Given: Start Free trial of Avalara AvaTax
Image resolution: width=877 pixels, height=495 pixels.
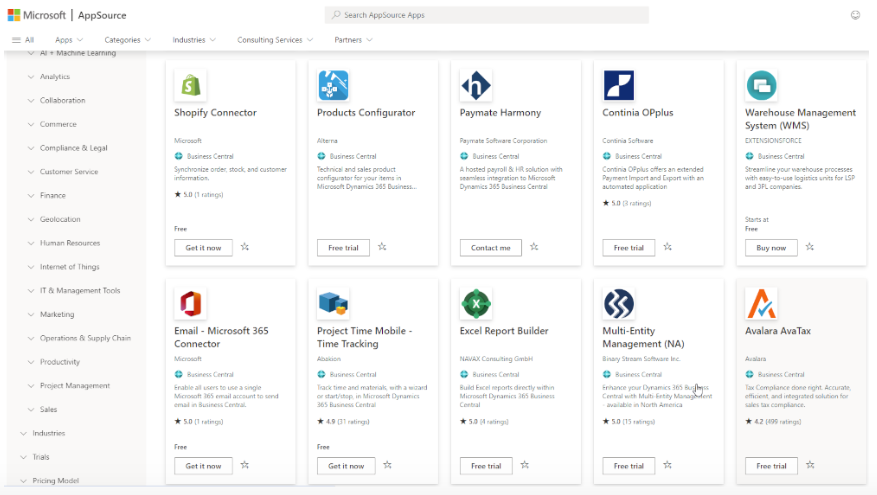Looking at the screenshot, I should tap(771, 466).
